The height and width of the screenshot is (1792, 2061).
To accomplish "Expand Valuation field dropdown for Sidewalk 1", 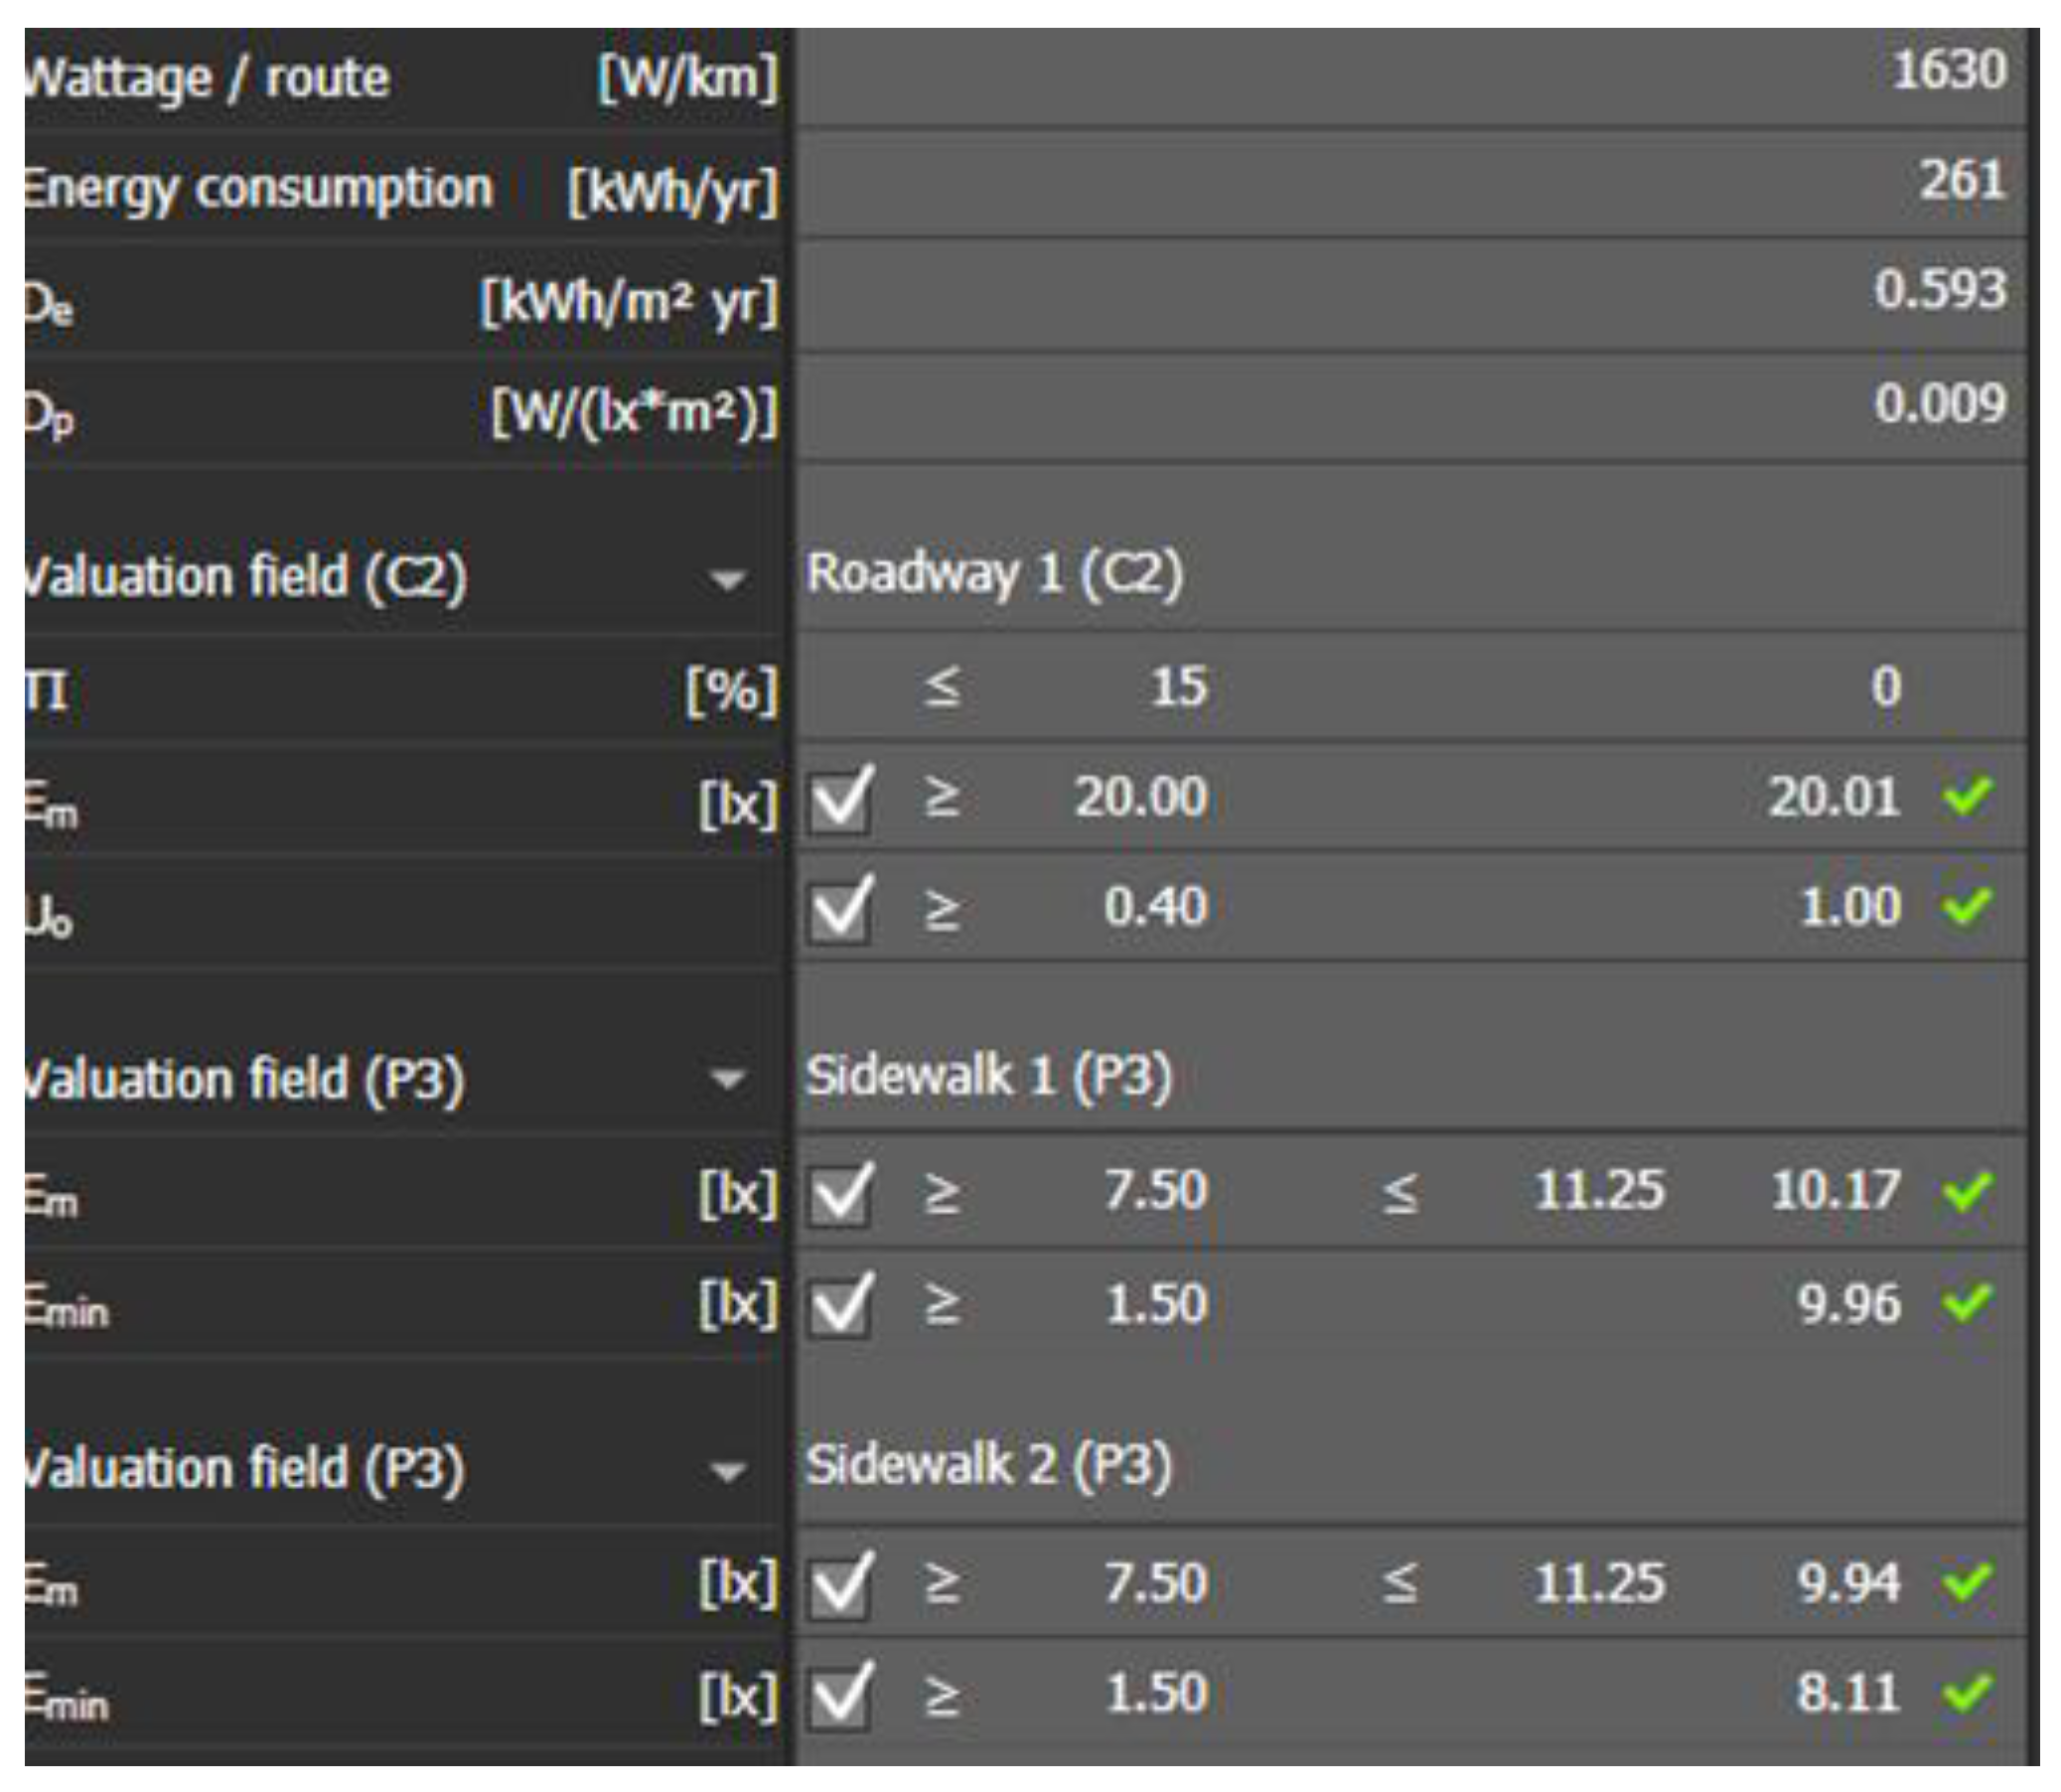I will pos(727,1079).
